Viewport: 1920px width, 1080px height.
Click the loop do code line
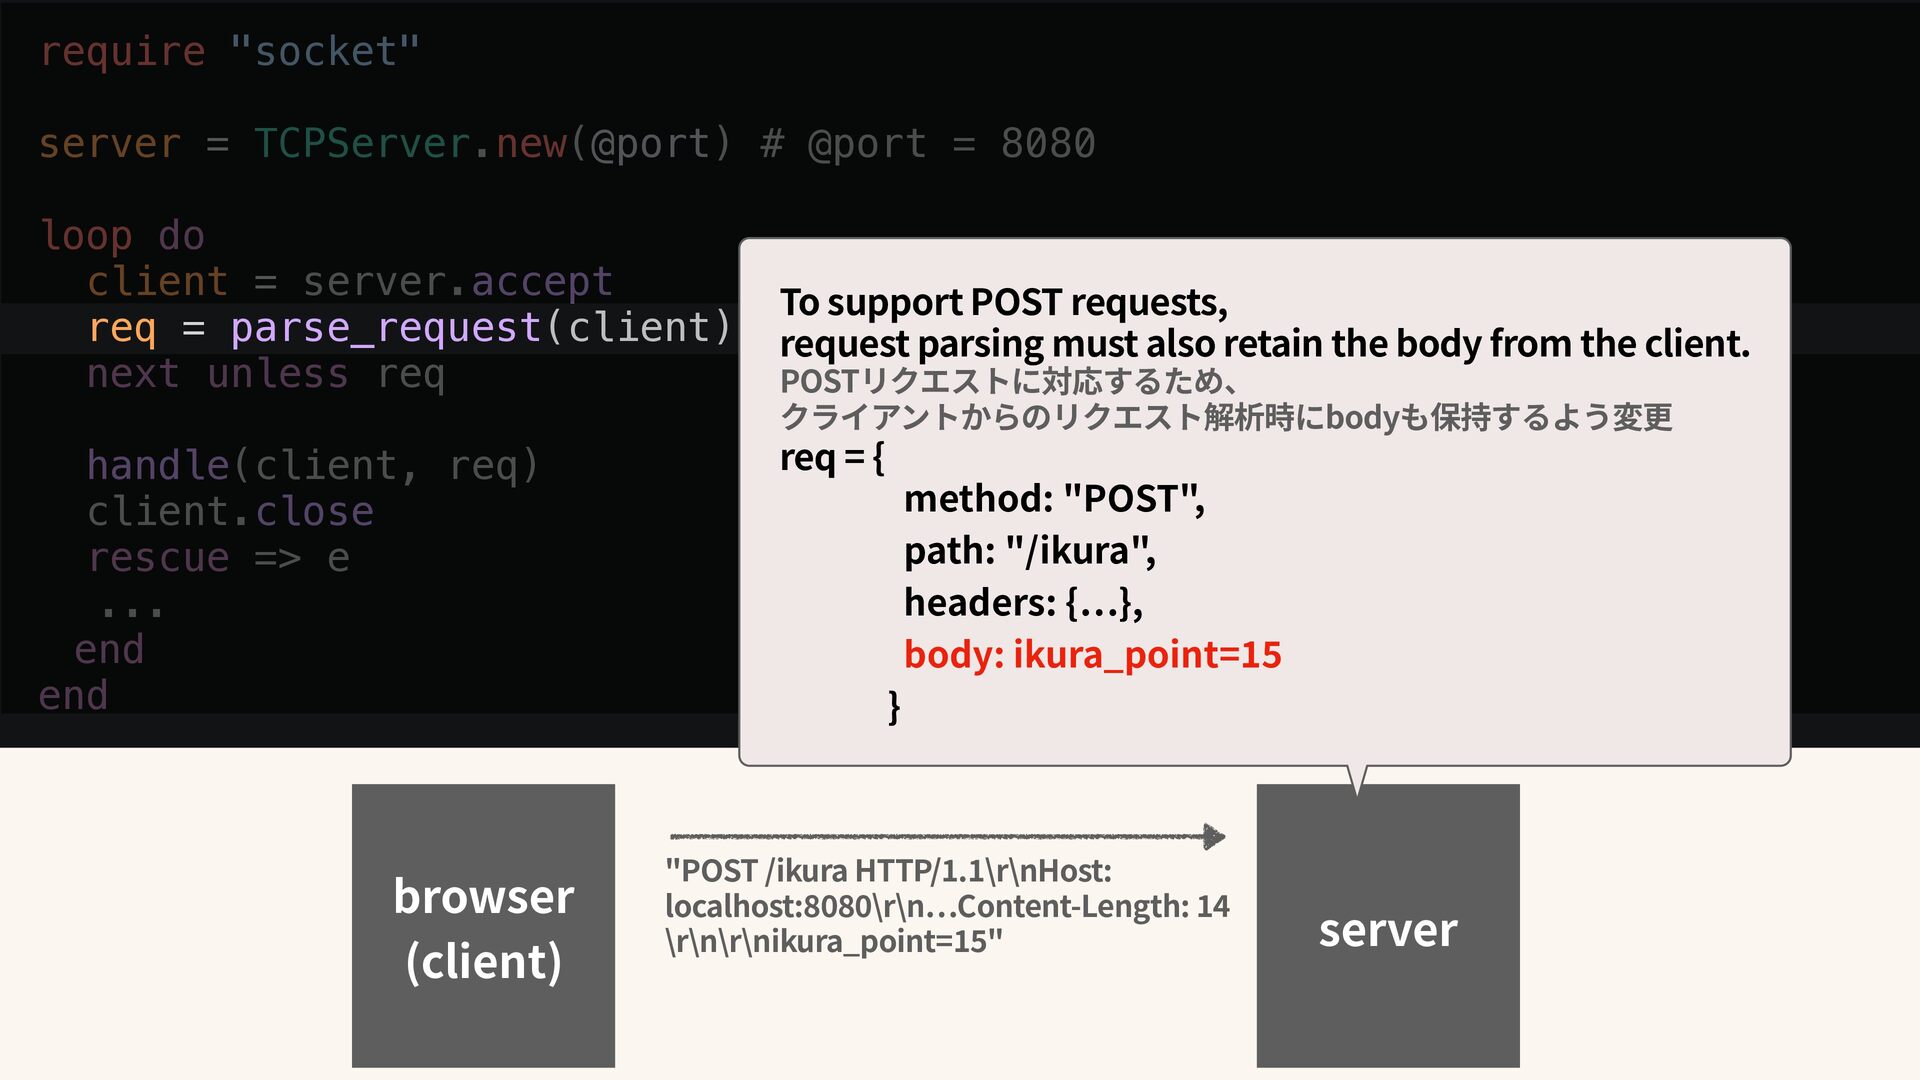click(x=122, y=236)
